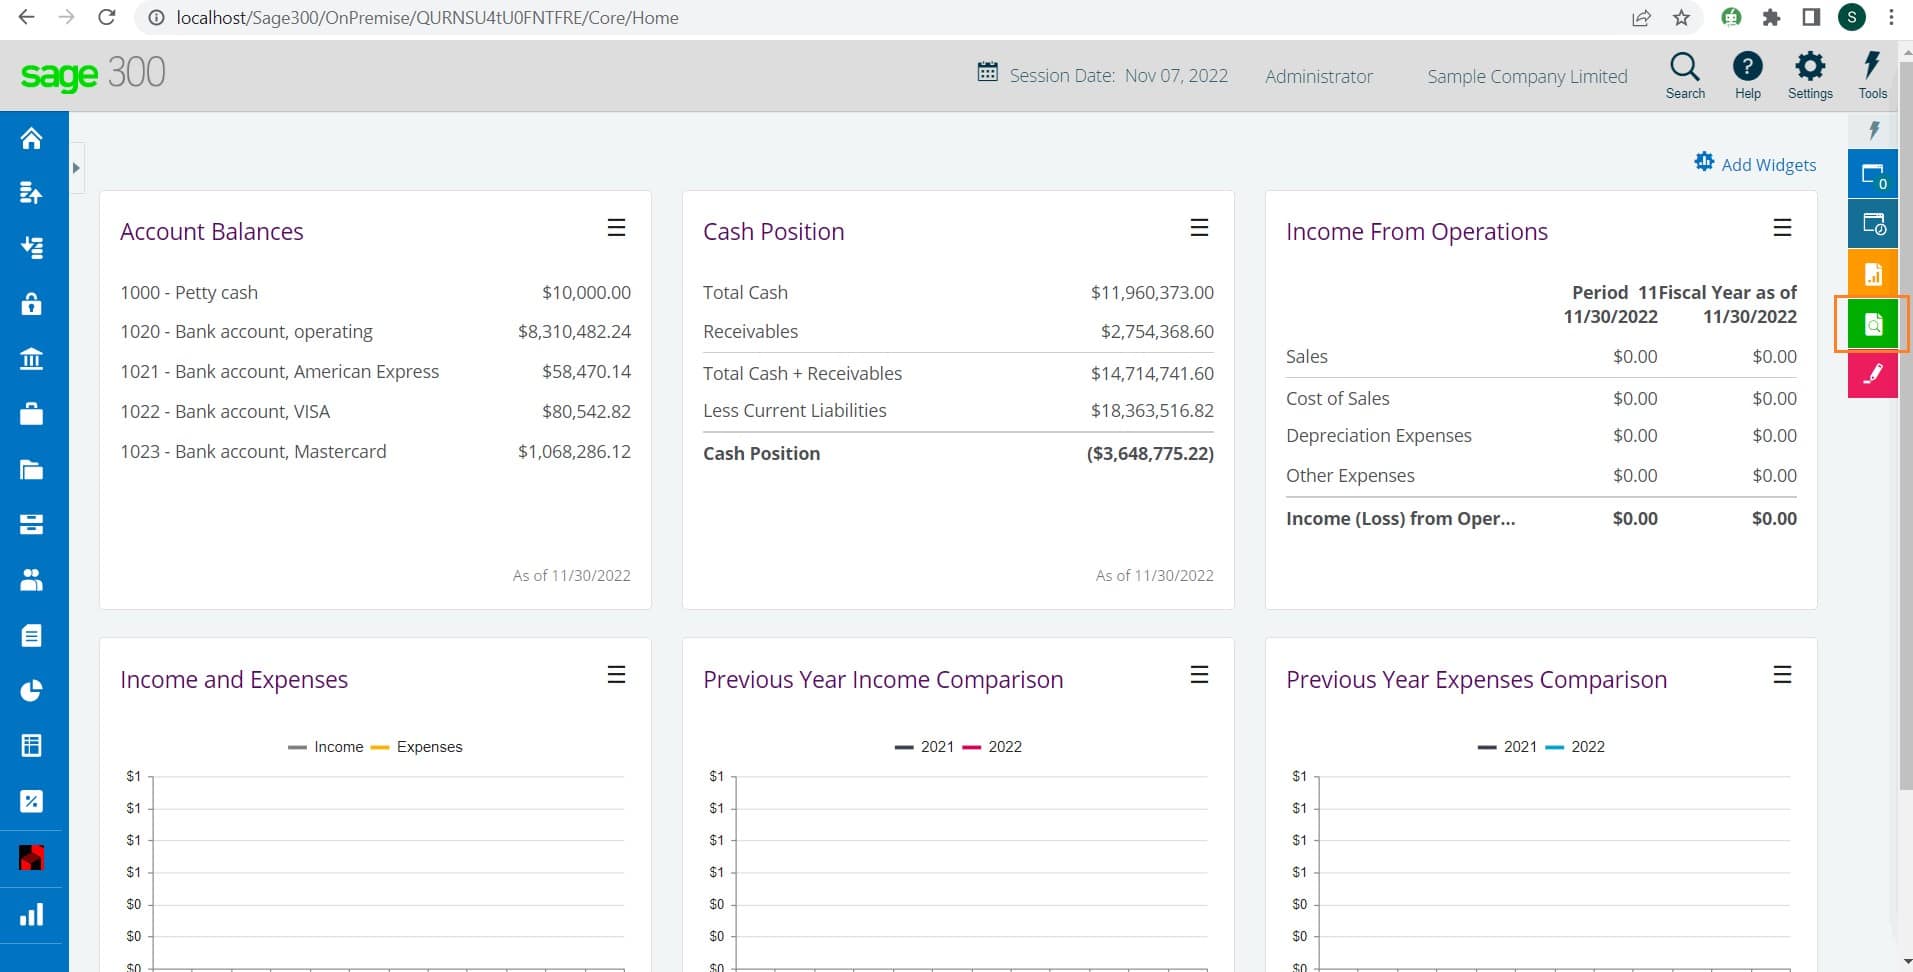
Task: Click the Session Date Nov 07, 2022 text
Action: (x=1118, y=76)
